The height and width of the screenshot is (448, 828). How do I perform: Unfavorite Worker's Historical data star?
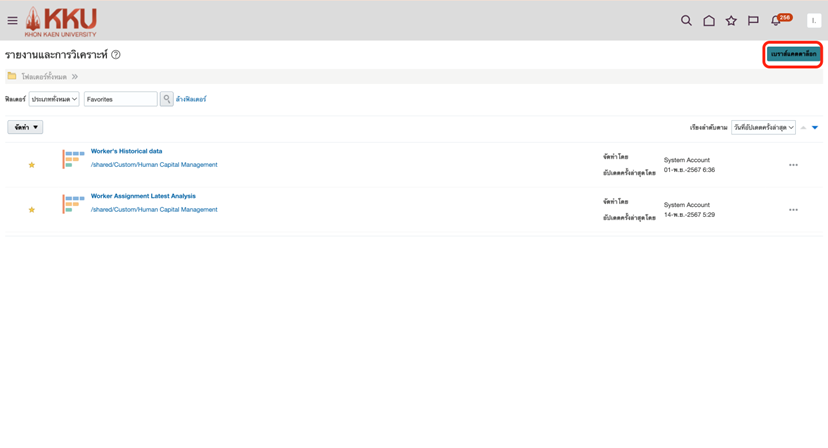point(32,165)
